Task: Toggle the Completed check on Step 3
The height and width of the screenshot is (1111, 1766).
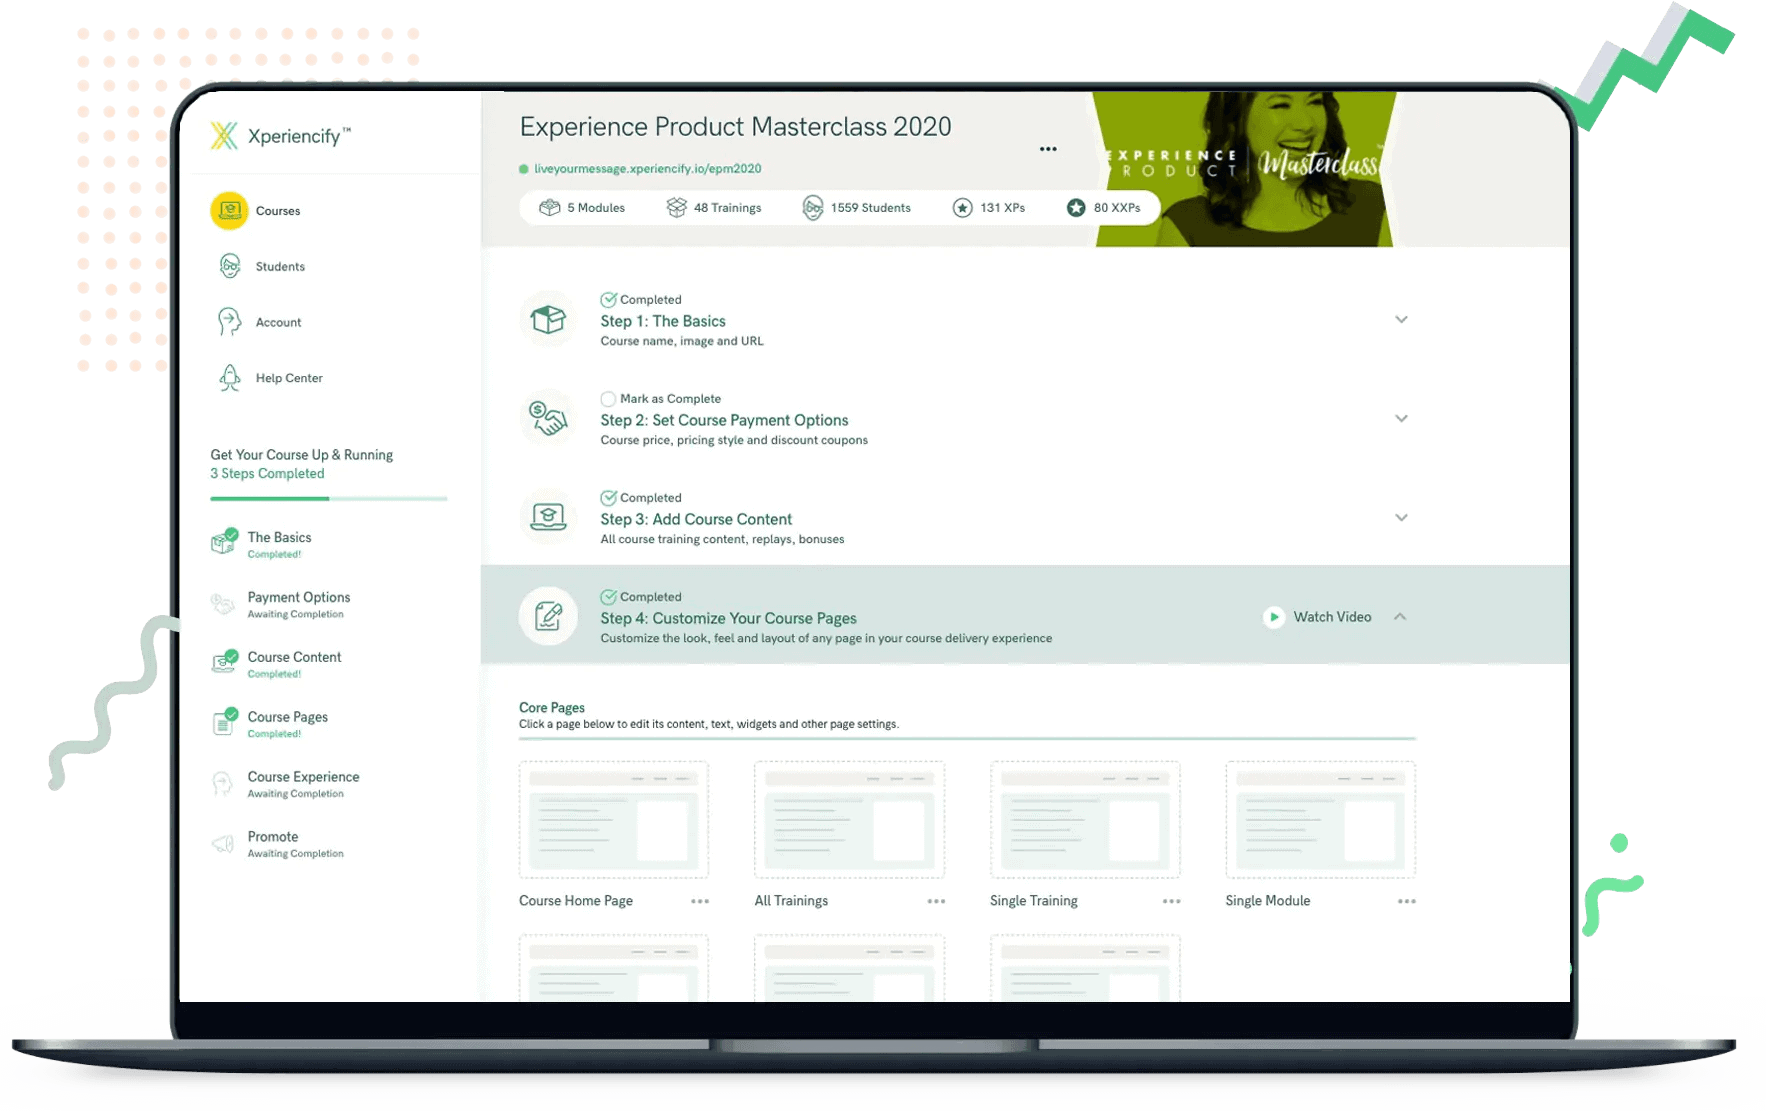Action: click(608, 497)
